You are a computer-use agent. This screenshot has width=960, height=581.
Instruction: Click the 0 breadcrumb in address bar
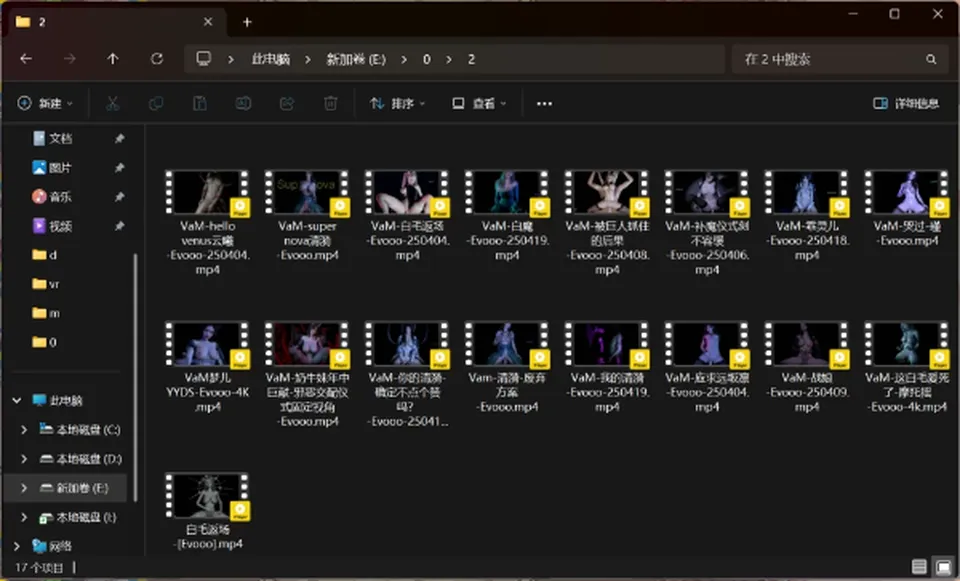427,59
